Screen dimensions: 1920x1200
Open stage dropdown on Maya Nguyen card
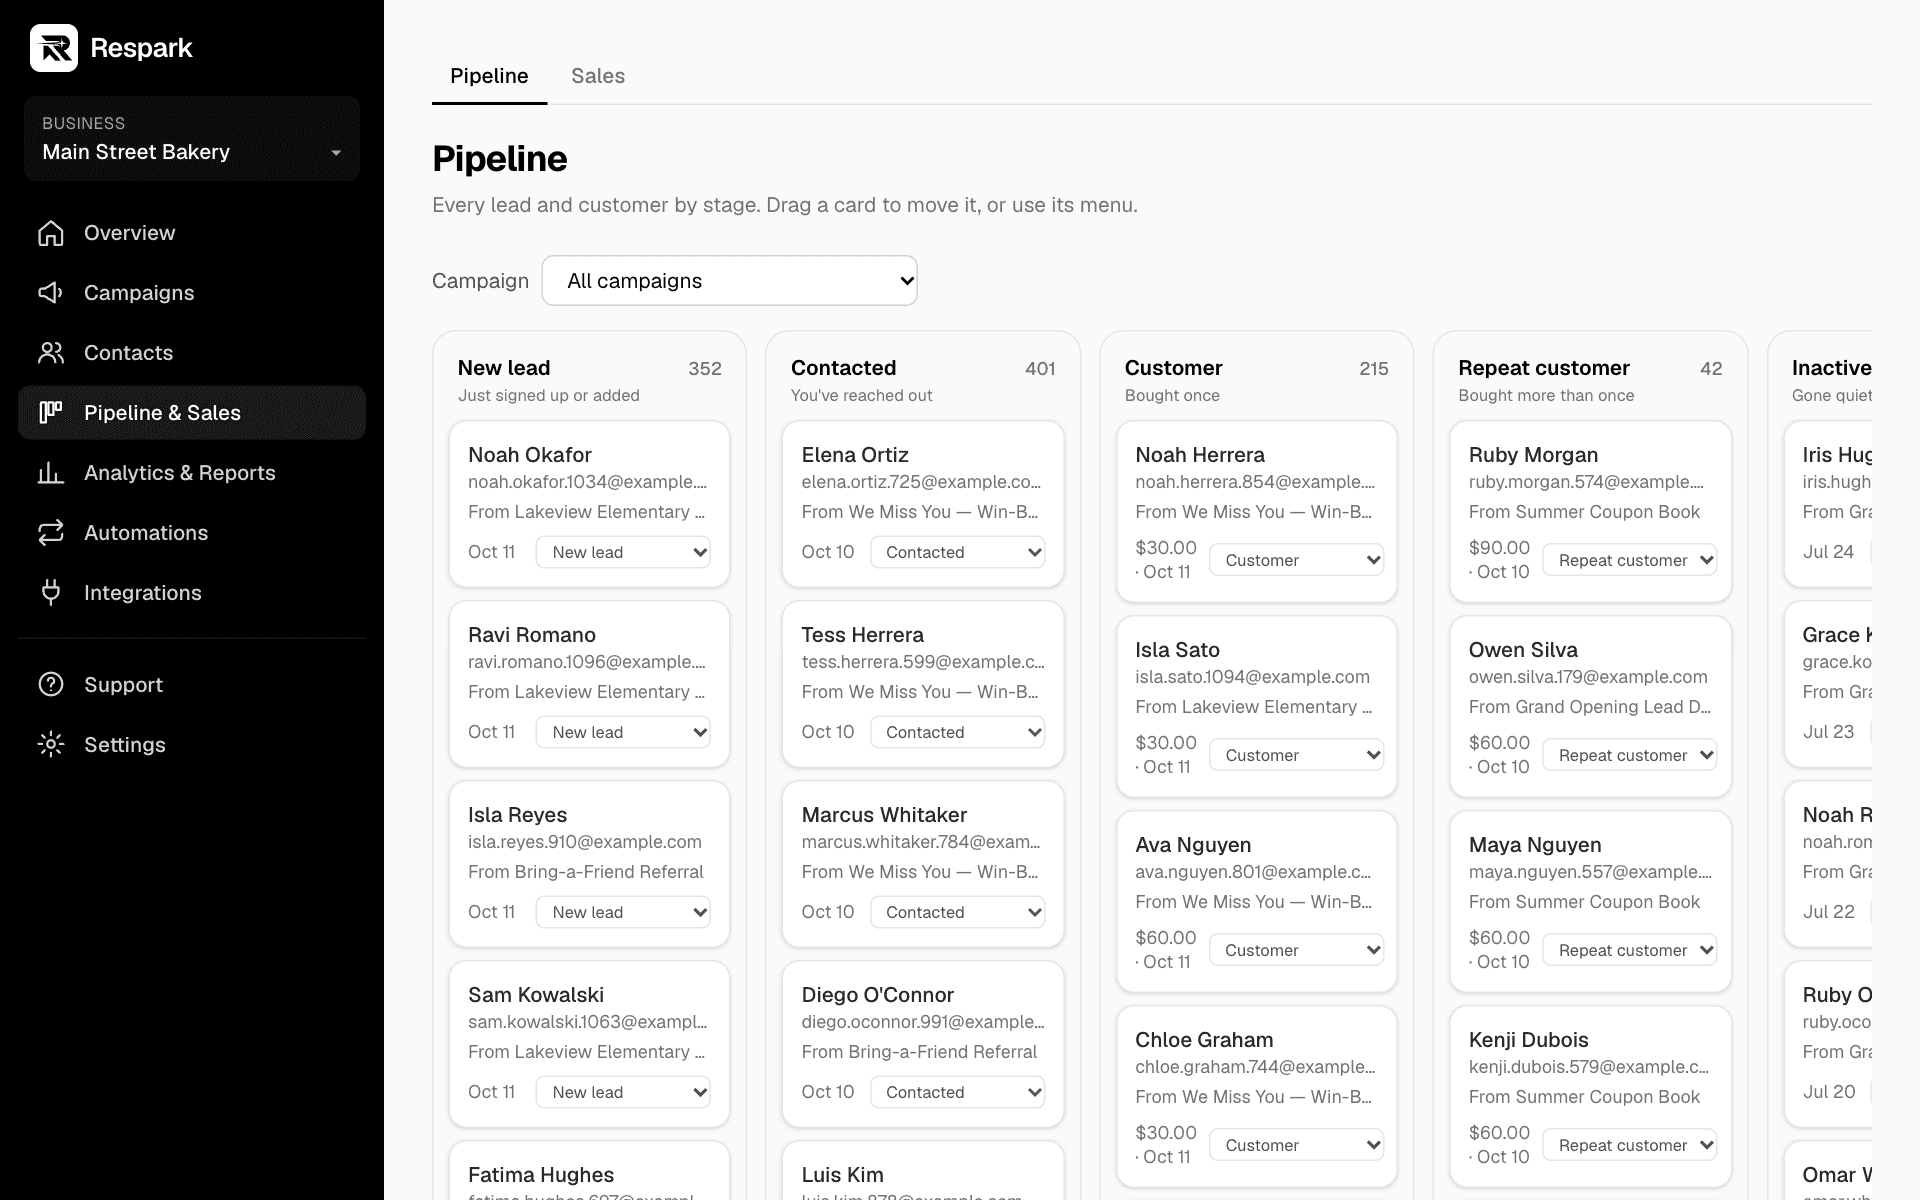pos(1630,950)
